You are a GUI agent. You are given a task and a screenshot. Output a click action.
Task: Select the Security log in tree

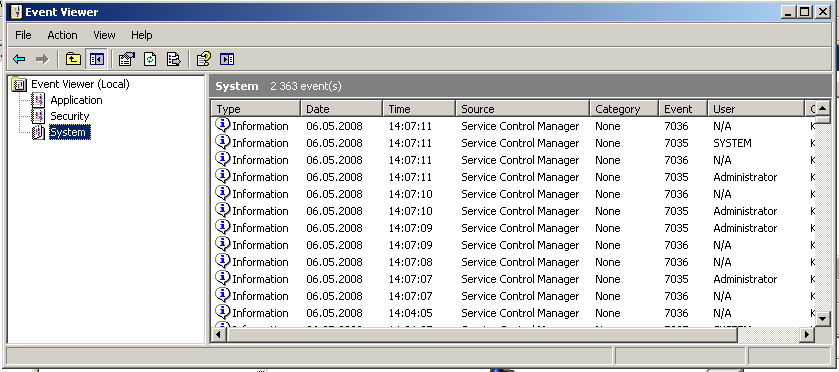pos(70,116)
